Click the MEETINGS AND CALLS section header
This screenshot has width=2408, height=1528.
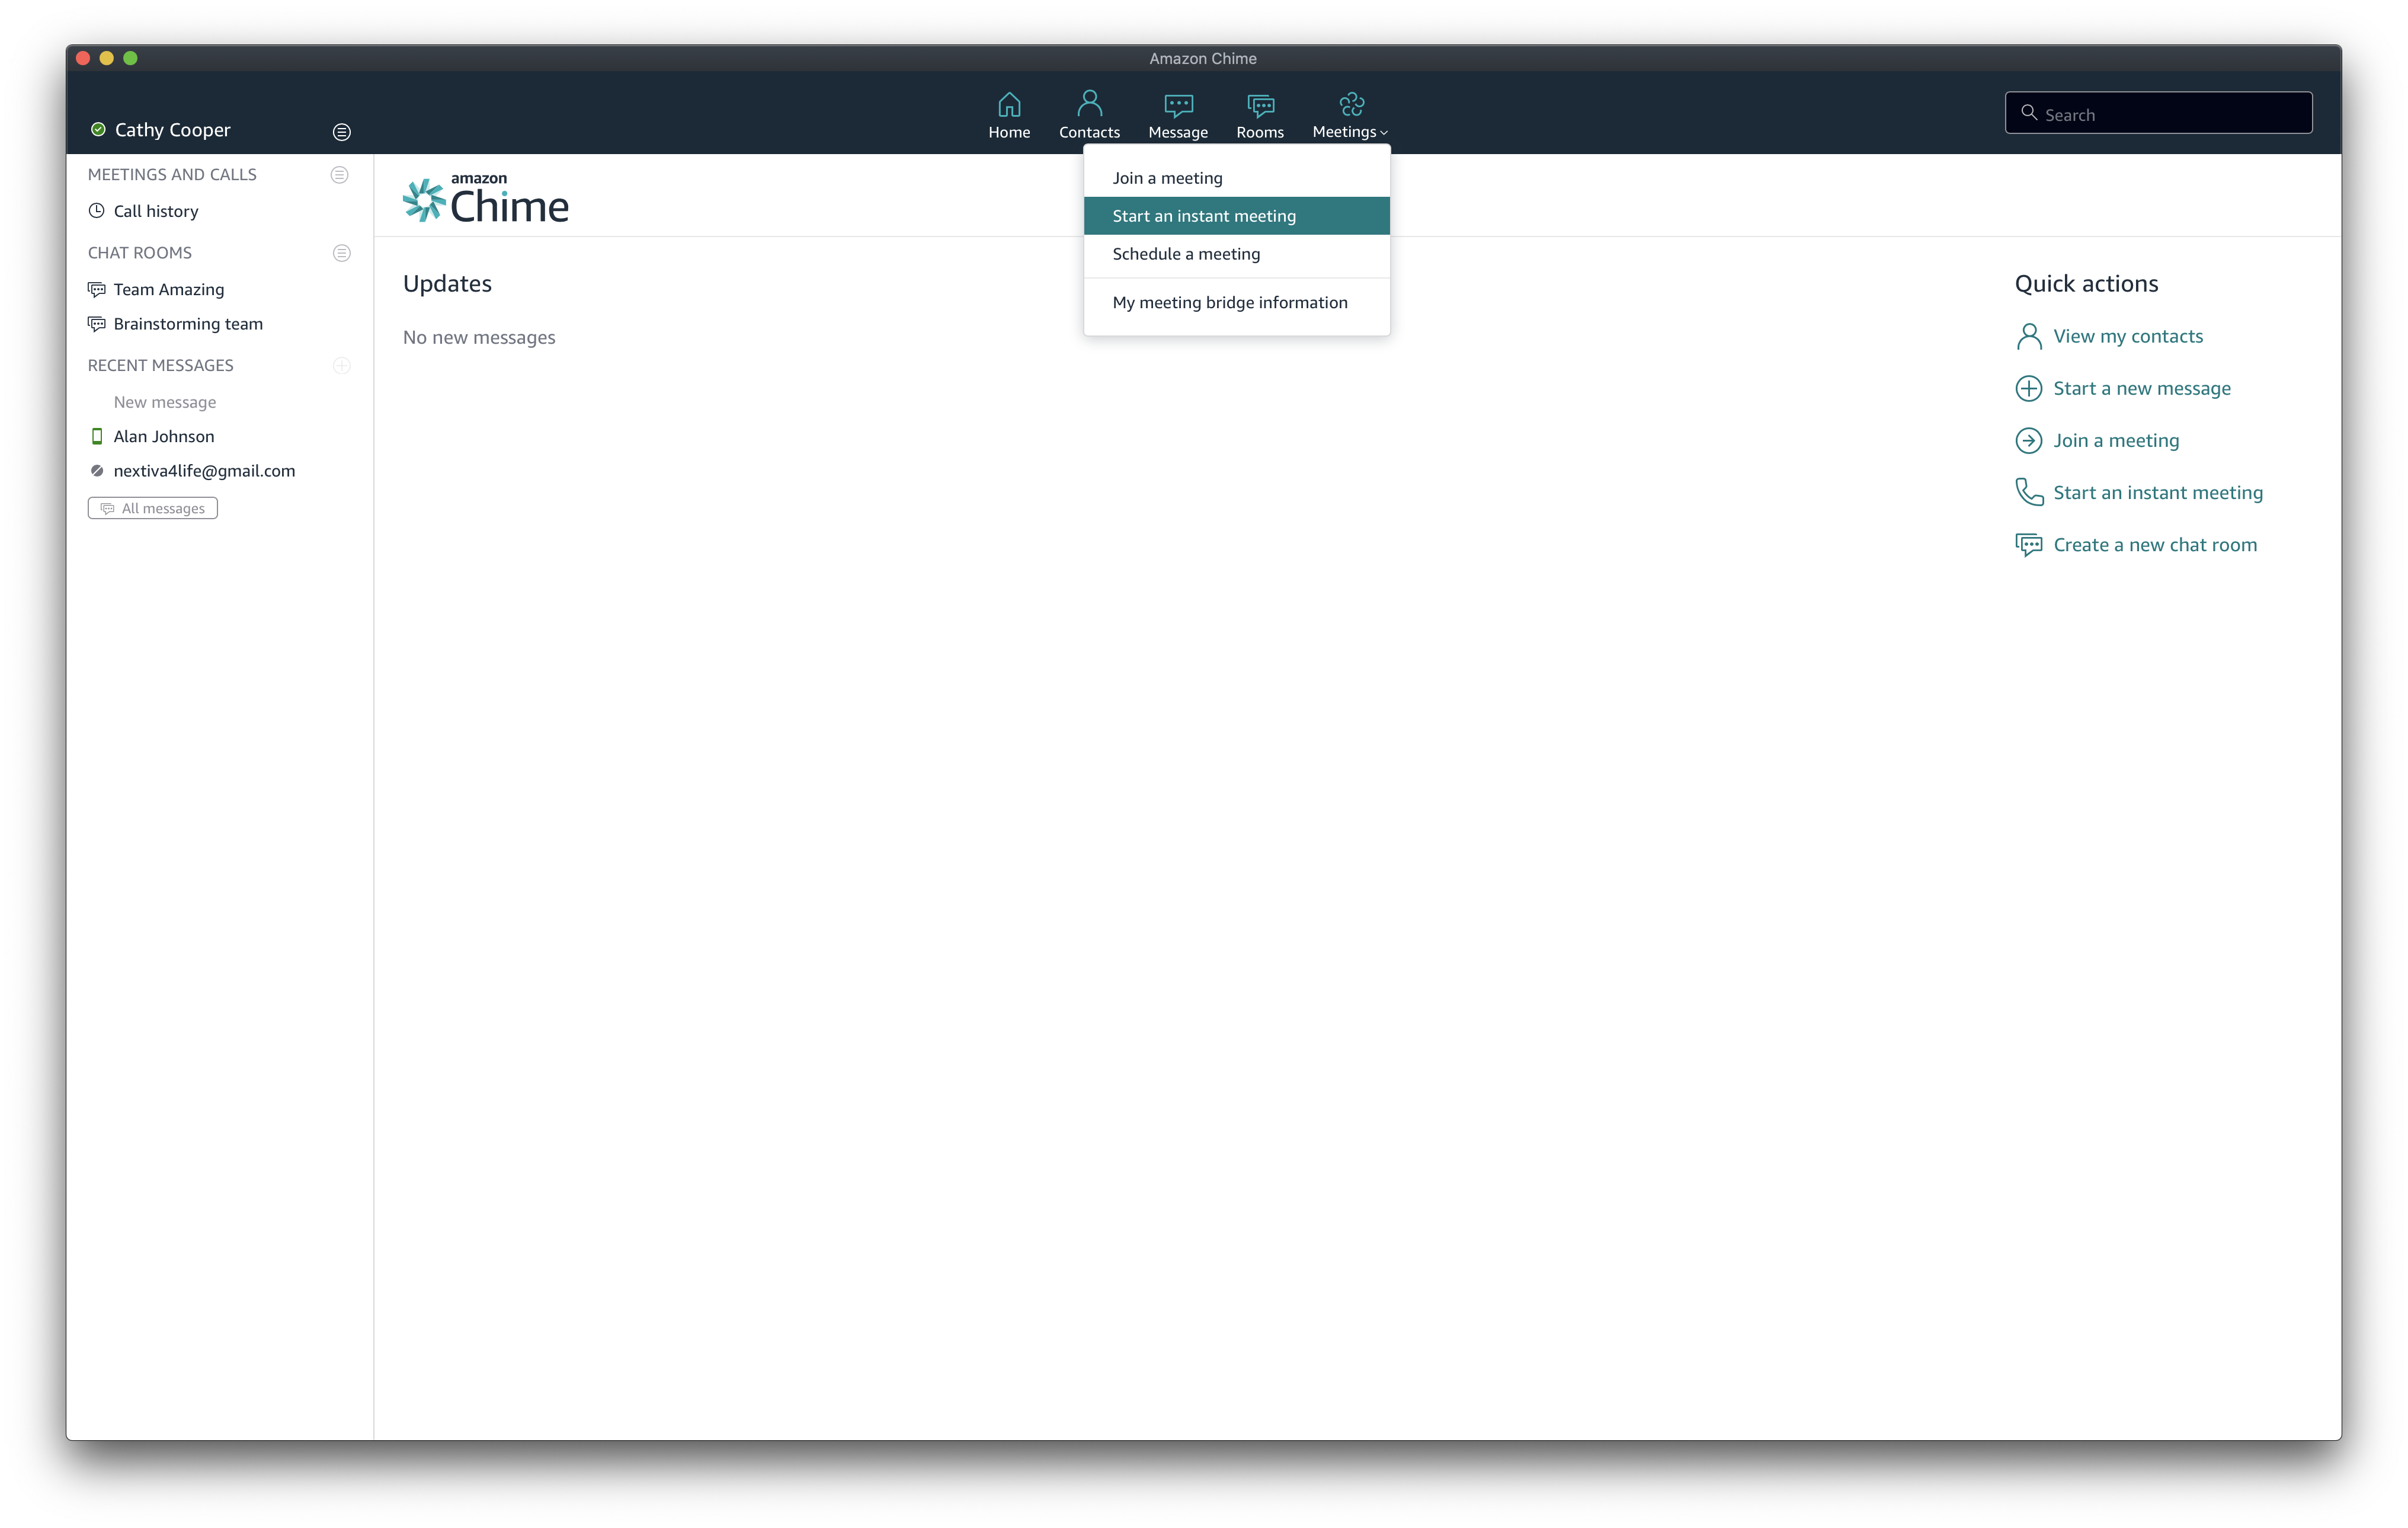click(x=172, y=174)
